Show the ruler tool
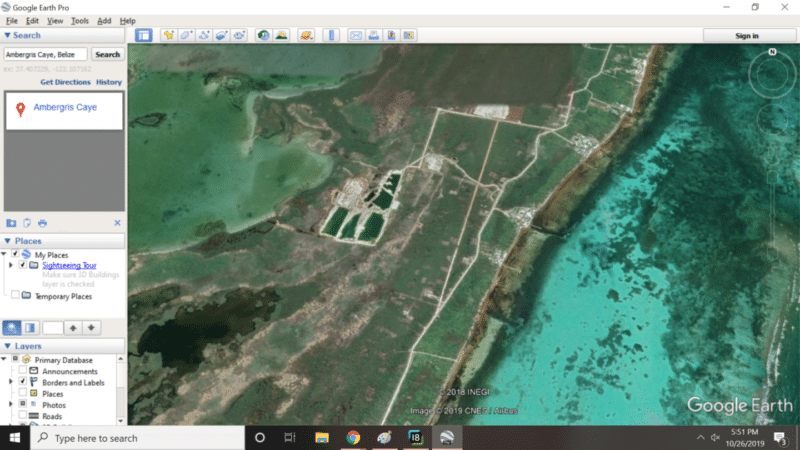This screenshot has width=800, height=450. 331,35
